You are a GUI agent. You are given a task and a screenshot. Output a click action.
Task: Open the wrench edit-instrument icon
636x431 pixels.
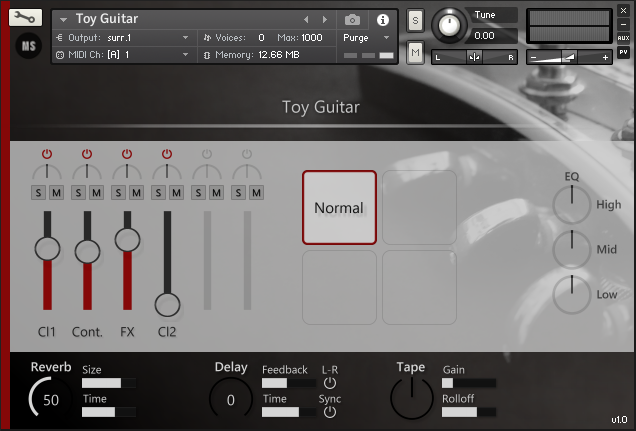[29, 18]
